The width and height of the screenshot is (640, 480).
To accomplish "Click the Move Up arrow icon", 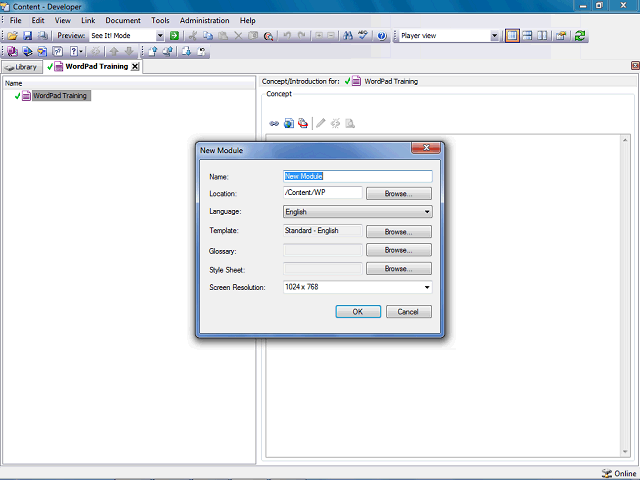I will 114,51.
